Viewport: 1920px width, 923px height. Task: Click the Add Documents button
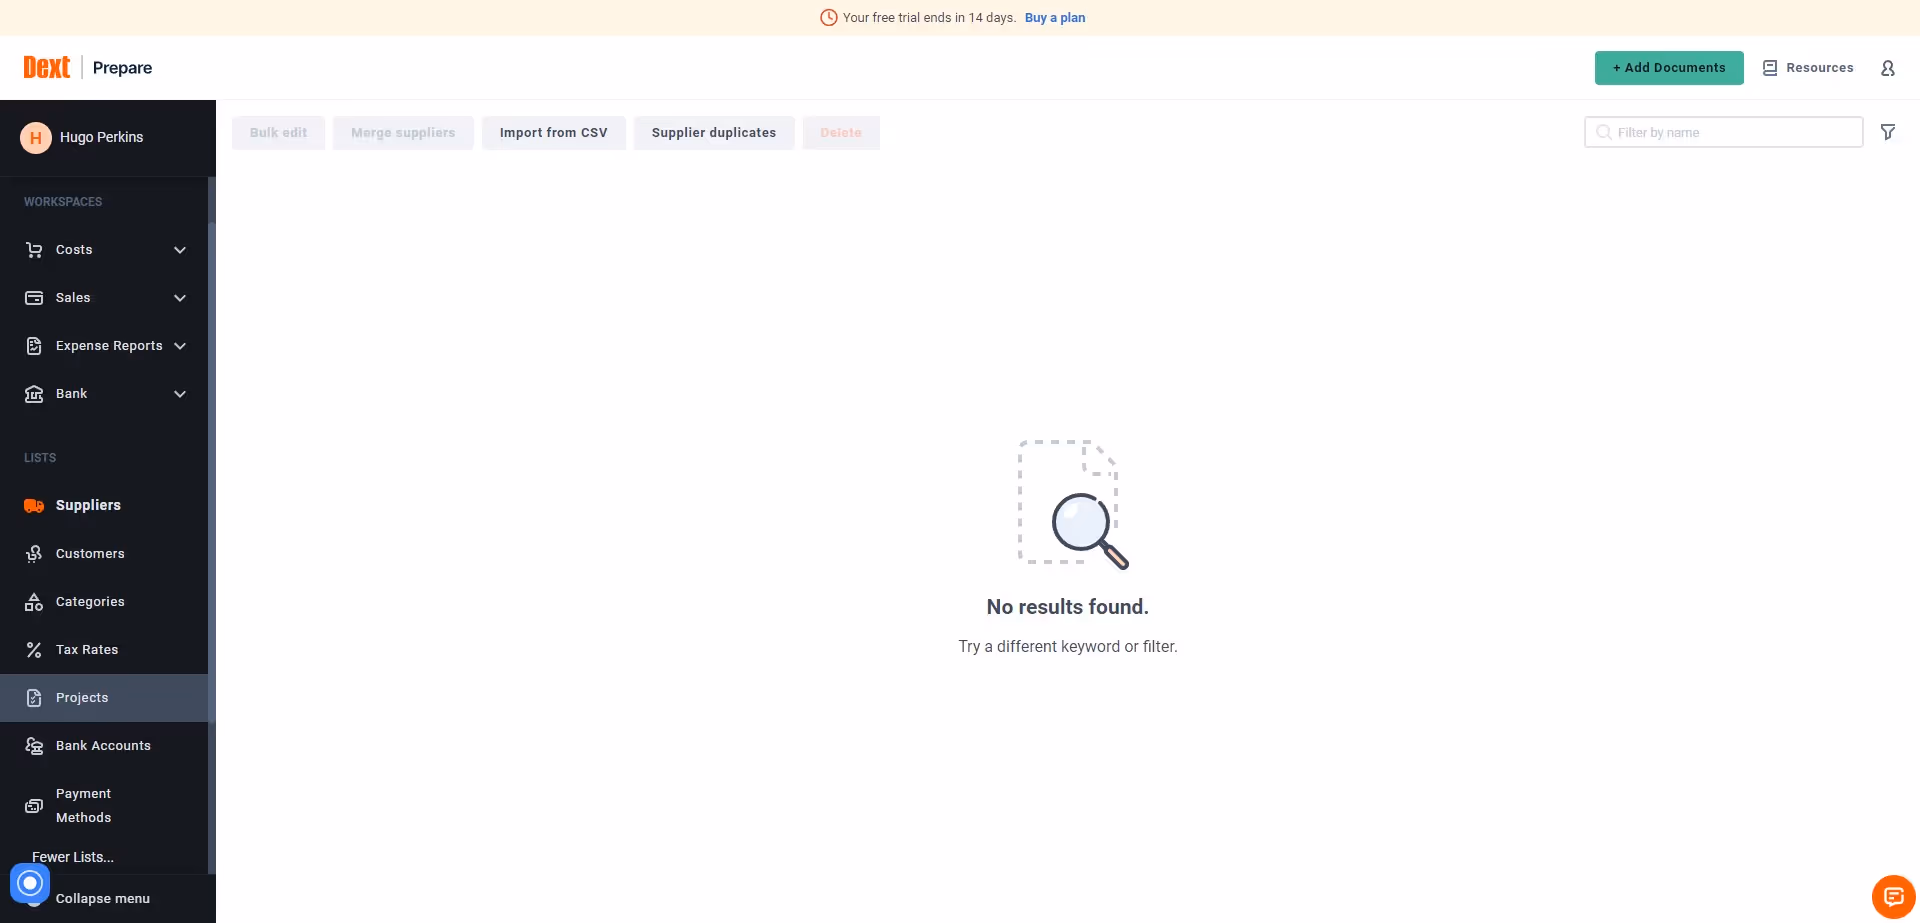(1669, 68)
